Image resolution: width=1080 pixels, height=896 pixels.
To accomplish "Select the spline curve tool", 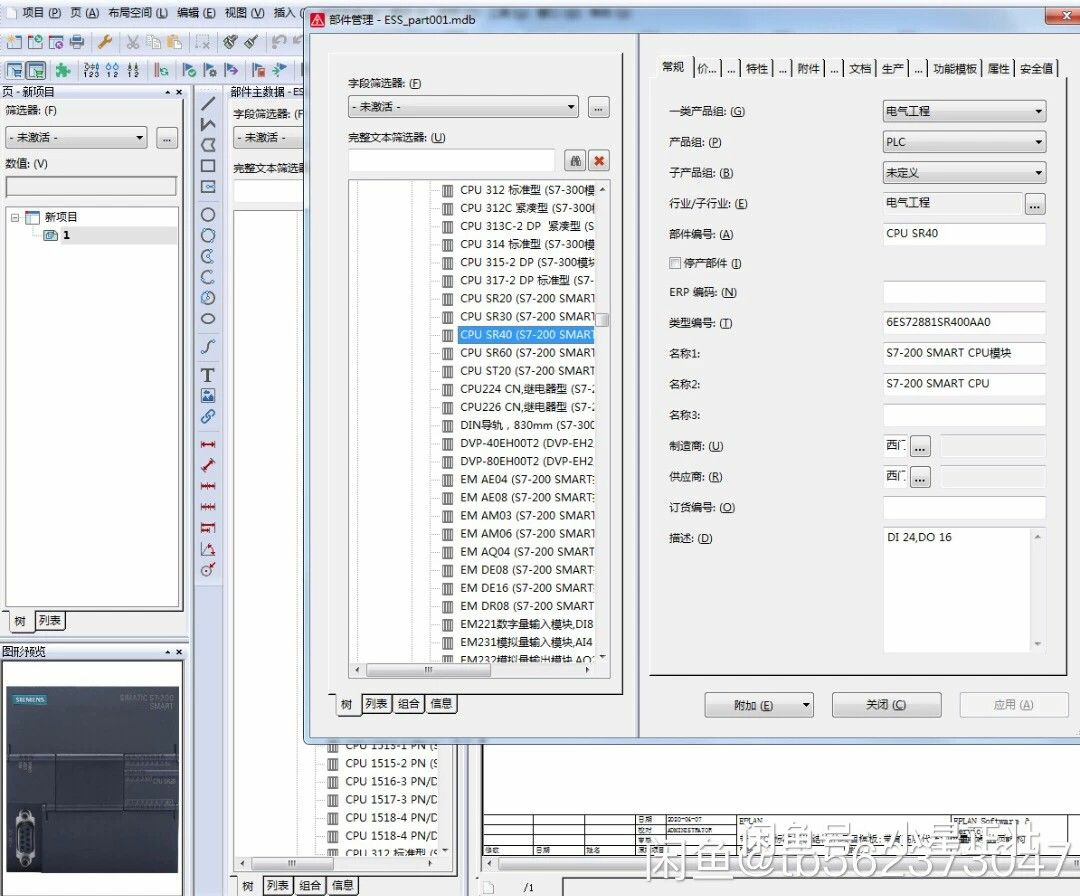I will (207, 346).
